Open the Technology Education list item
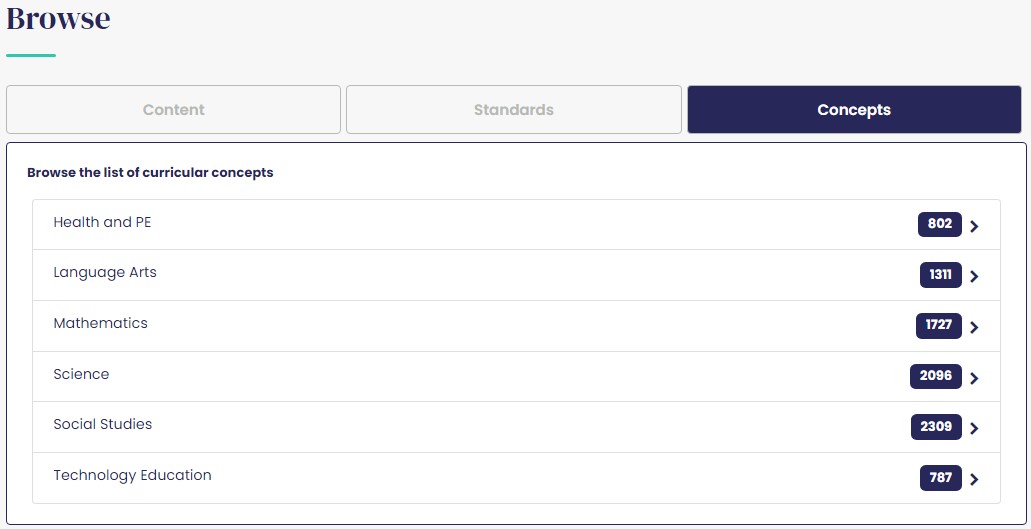This screenshot has width=1031, height=529. click(132, 475)
